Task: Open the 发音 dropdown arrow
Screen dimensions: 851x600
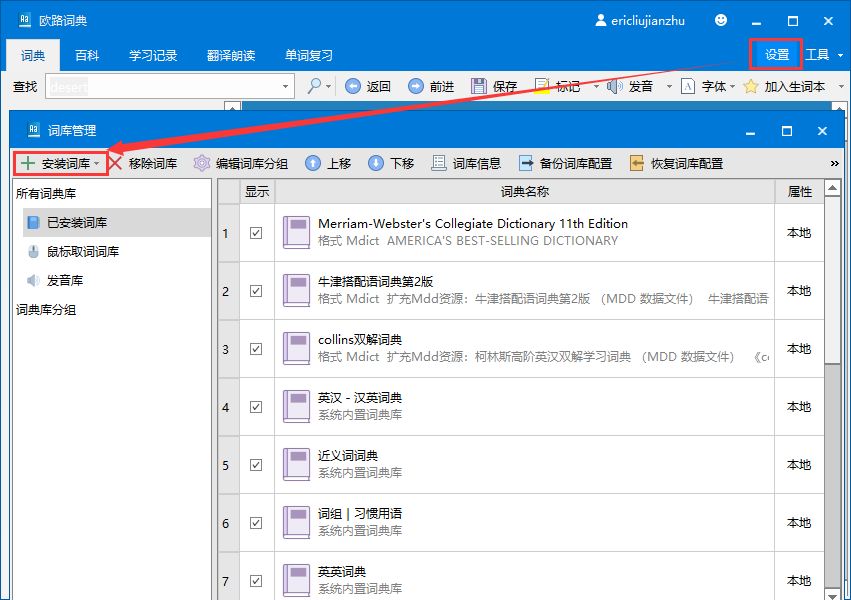Action: pyautogui.click(x=669, y=87)
